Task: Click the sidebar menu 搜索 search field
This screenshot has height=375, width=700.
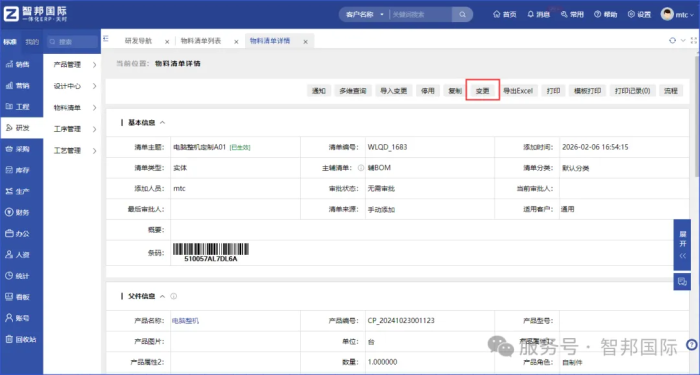Action: click(x=73, y=42)
